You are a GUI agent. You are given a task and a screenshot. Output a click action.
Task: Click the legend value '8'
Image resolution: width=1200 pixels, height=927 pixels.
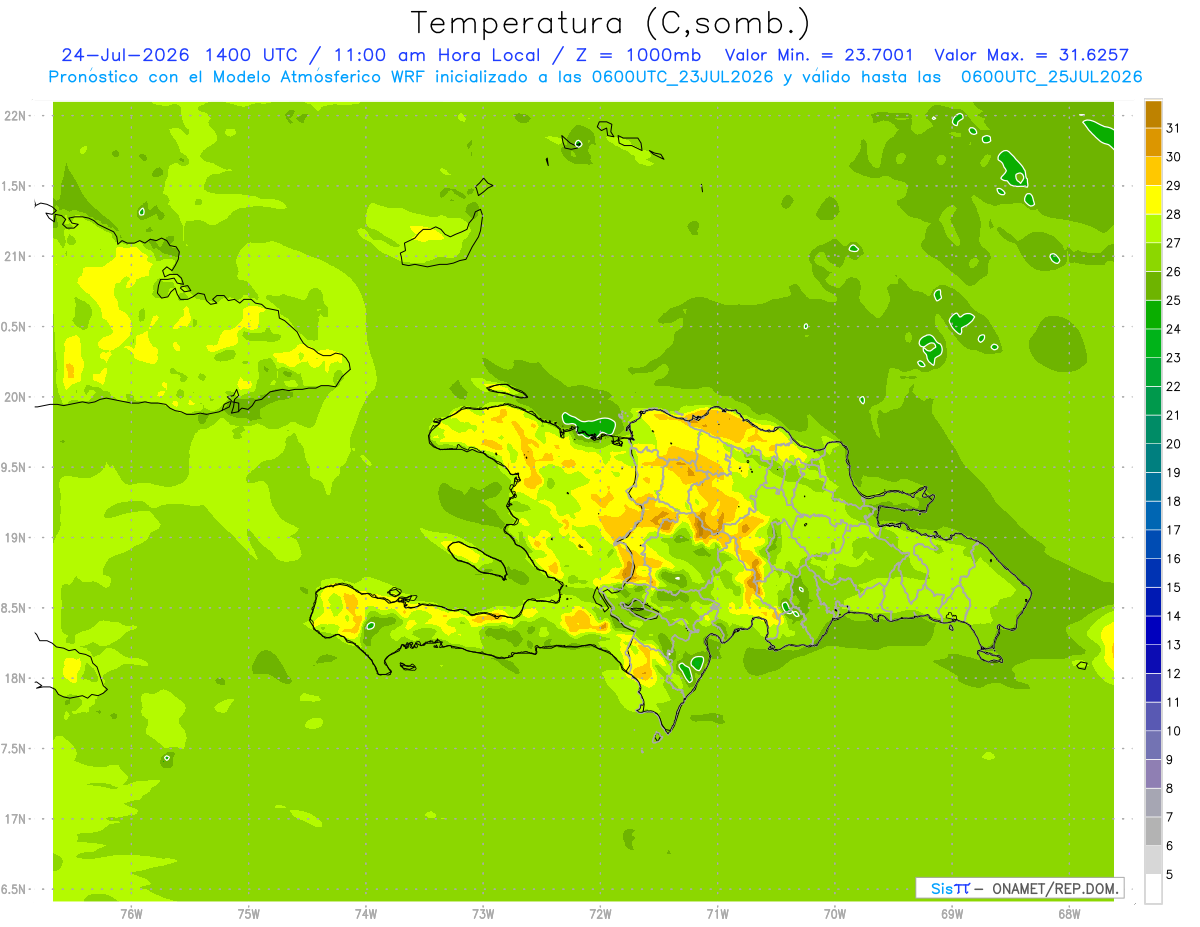pos(1169,788)
